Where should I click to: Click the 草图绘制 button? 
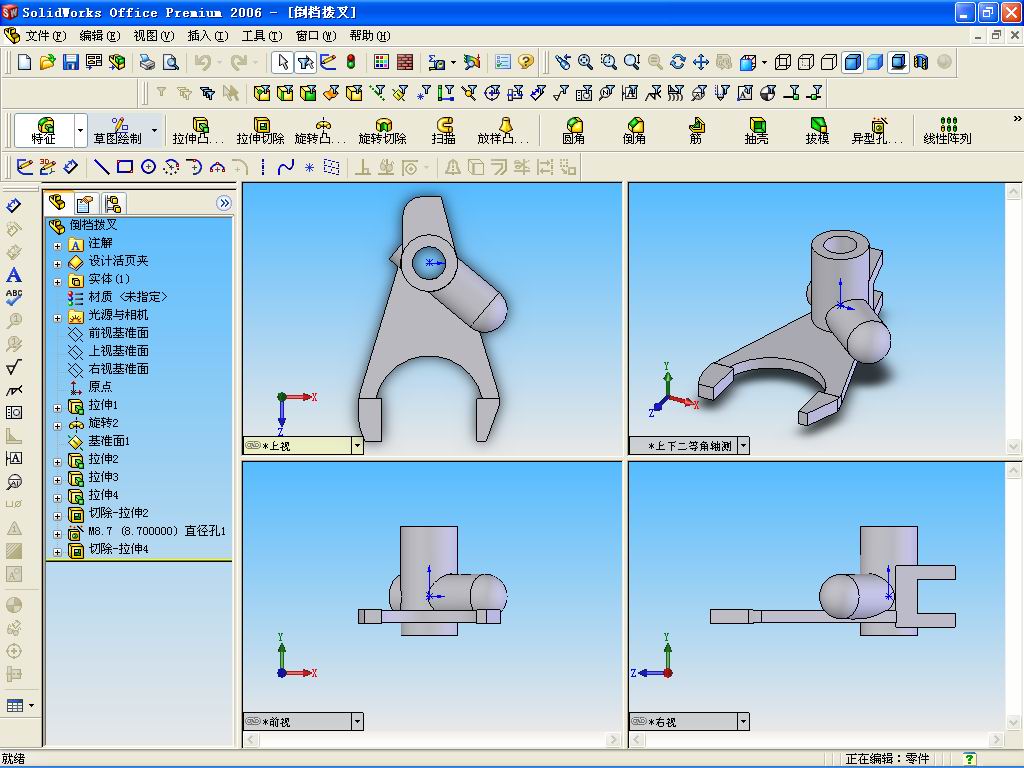pyautogui.click(x=118, y=131)
